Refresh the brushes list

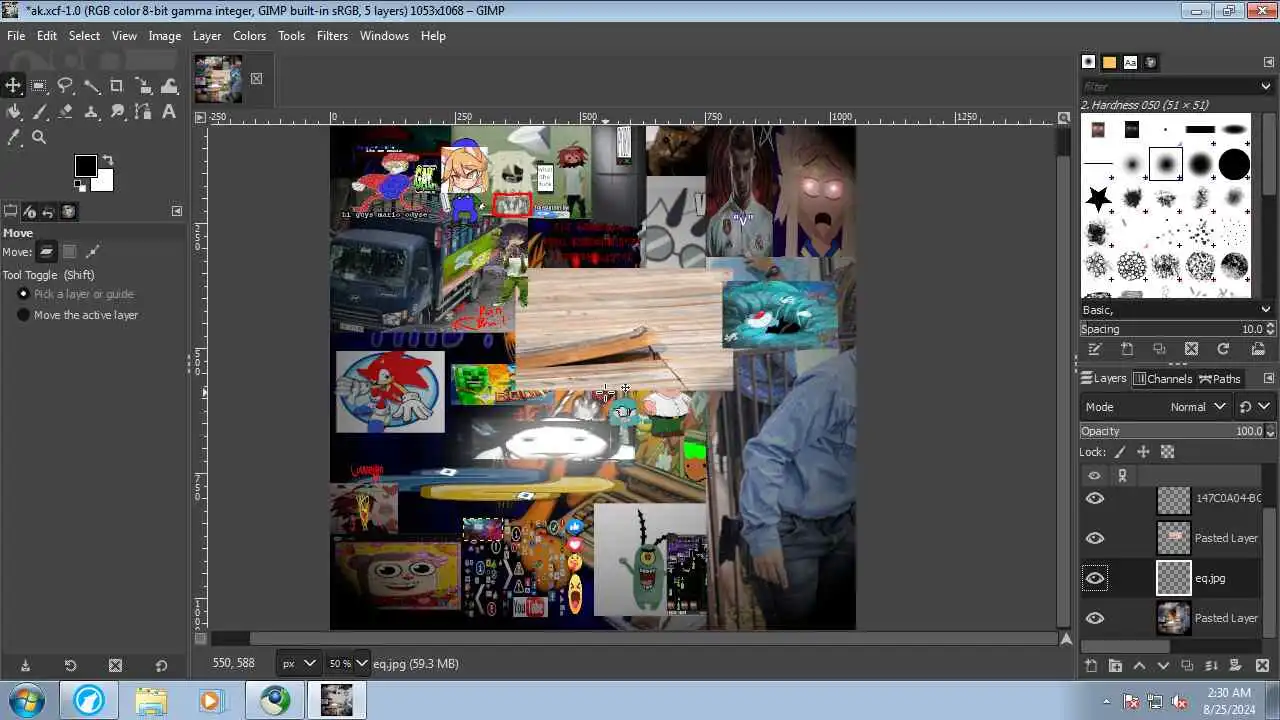[1223, 349]
